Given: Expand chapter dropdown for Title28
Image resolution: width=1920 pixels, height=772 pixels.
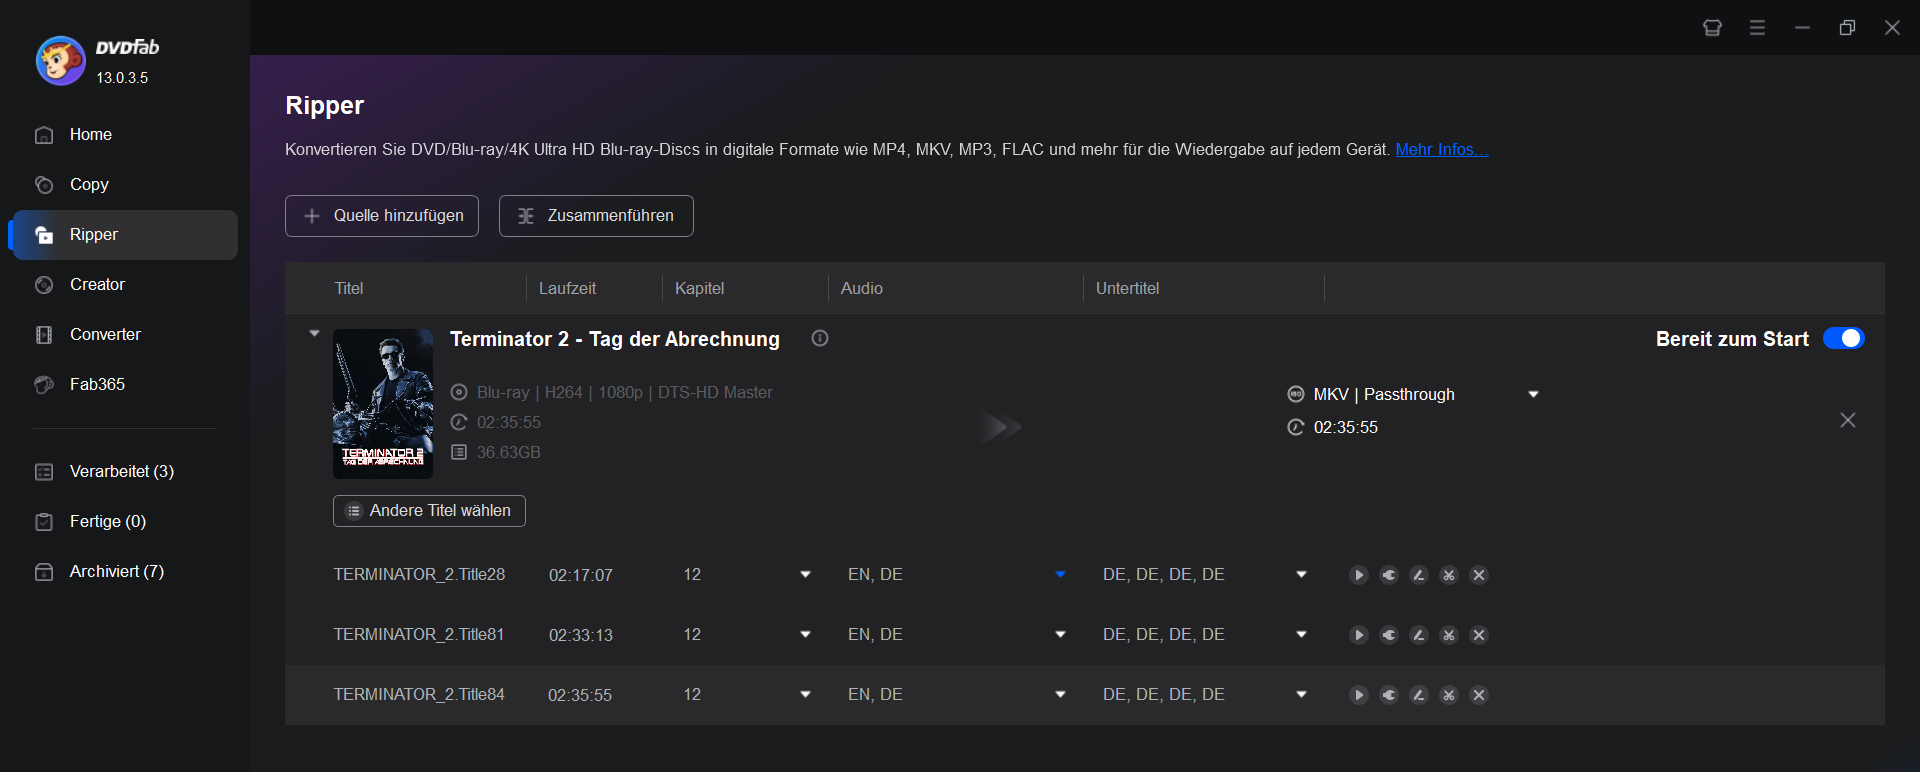Looking at the screenshot, I should pyautogui.click(x=805, y=574).
